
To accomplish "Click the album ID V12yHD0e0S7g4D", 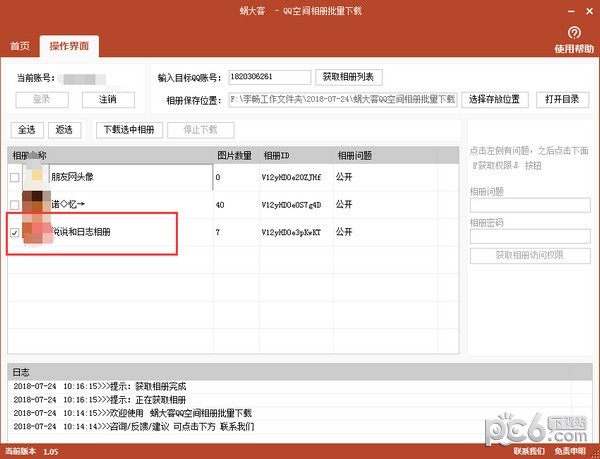I will [291, 205].
